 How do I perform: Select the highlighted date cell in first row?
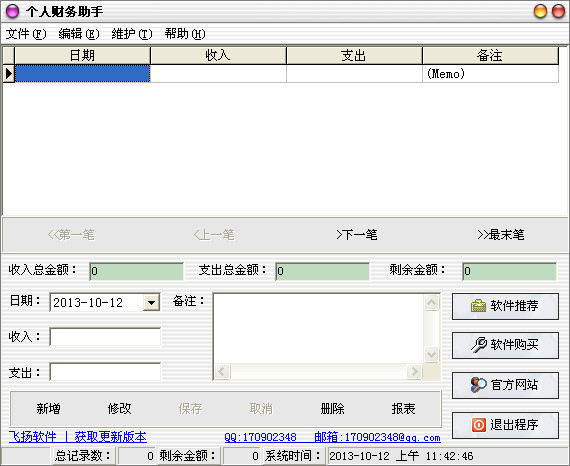click(82, 73)
